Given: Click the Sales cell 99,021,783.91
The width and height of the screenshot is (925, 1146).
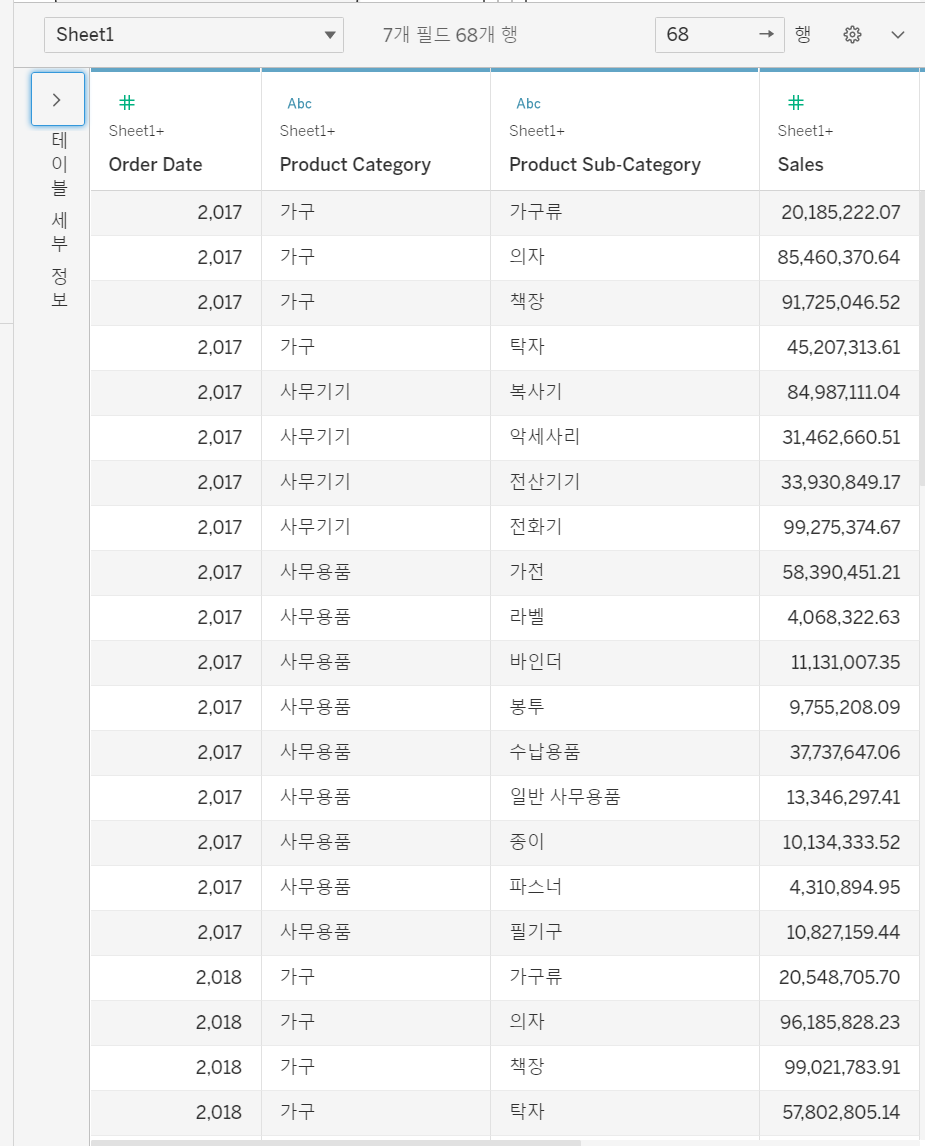Looking at the screenshot, I should tap(842, 1067).
